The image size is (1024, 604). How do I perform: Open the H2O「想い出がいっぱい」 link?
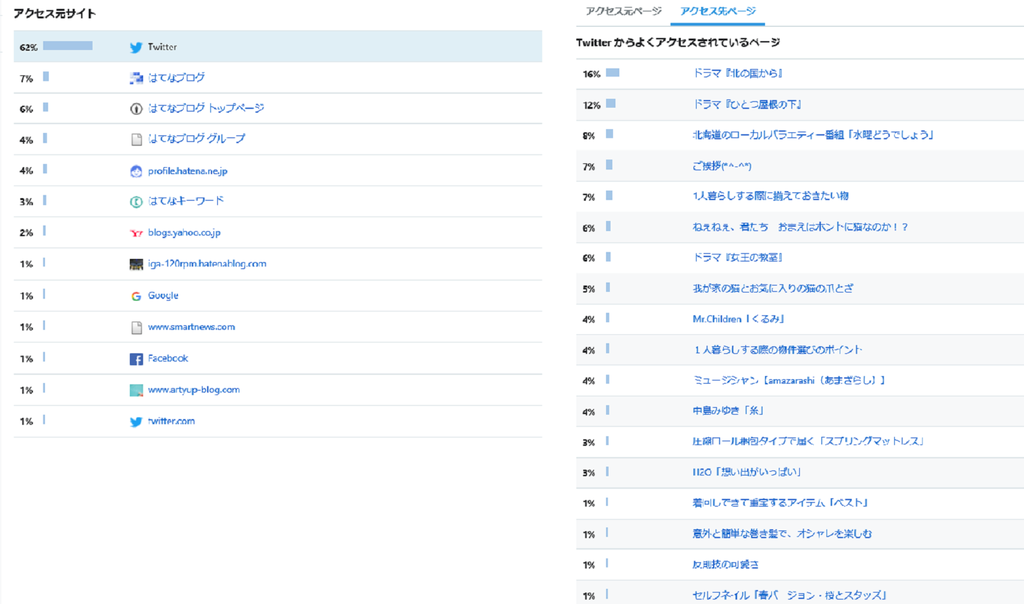pyautogui.click(x=746, y=472)
